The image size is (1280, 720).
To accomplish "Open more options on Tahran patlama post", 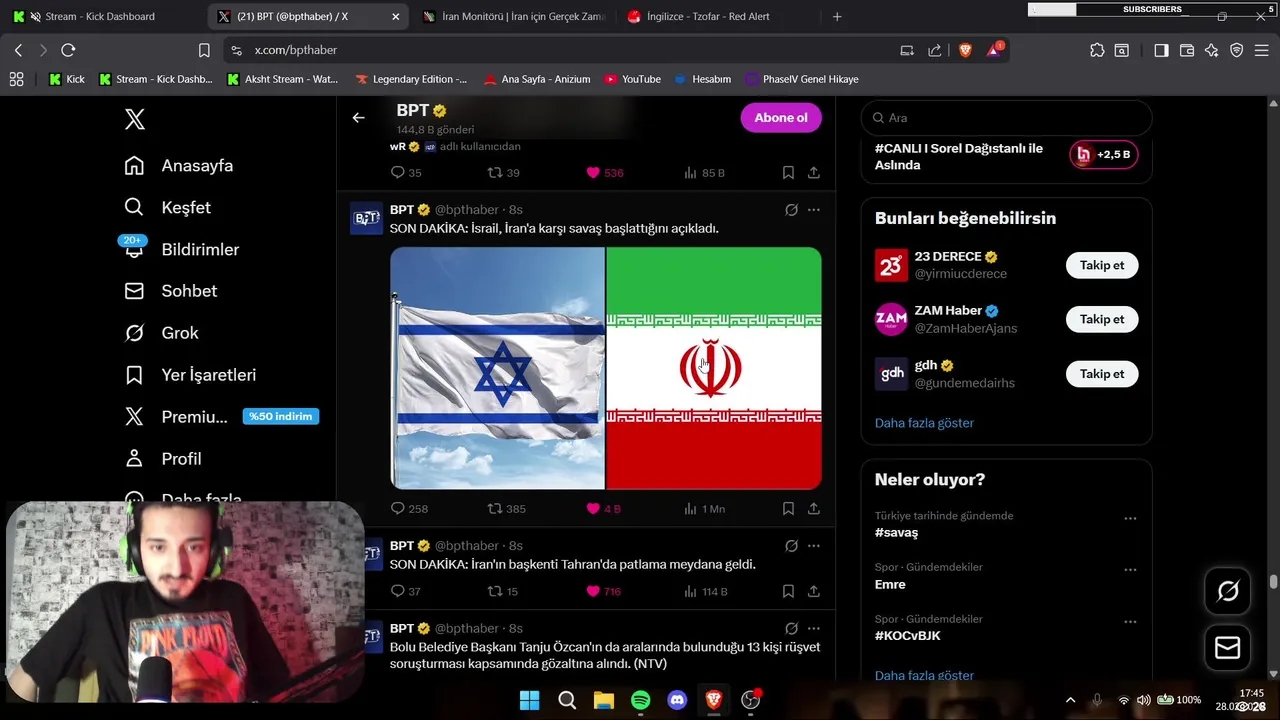I will pos(814,546).
